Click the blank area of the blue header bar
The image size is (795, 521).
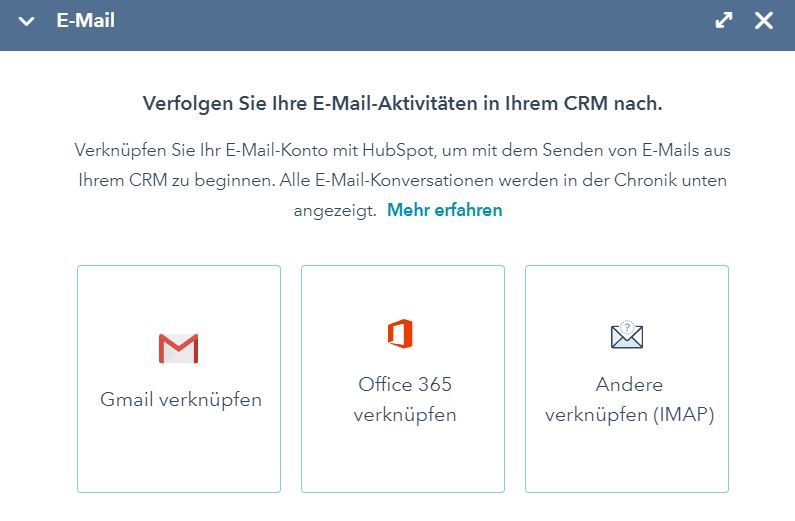pyautogui.click(x=400, y=21)
